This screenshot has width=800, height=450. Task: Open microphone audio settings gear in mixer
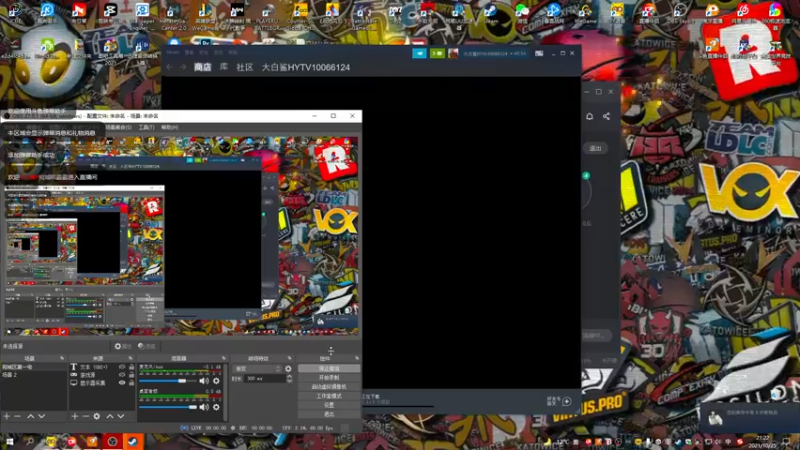point(216,381)
